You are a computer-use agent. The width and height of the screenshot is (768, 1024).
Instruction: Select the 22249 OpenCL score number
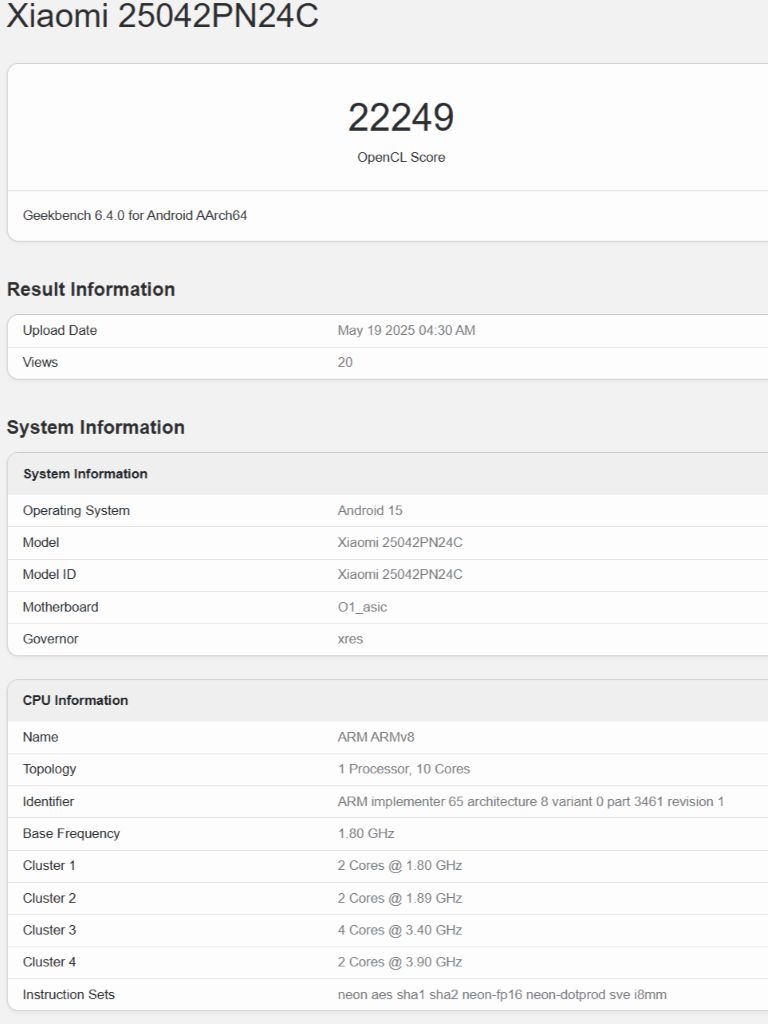[x=401, y=118]
